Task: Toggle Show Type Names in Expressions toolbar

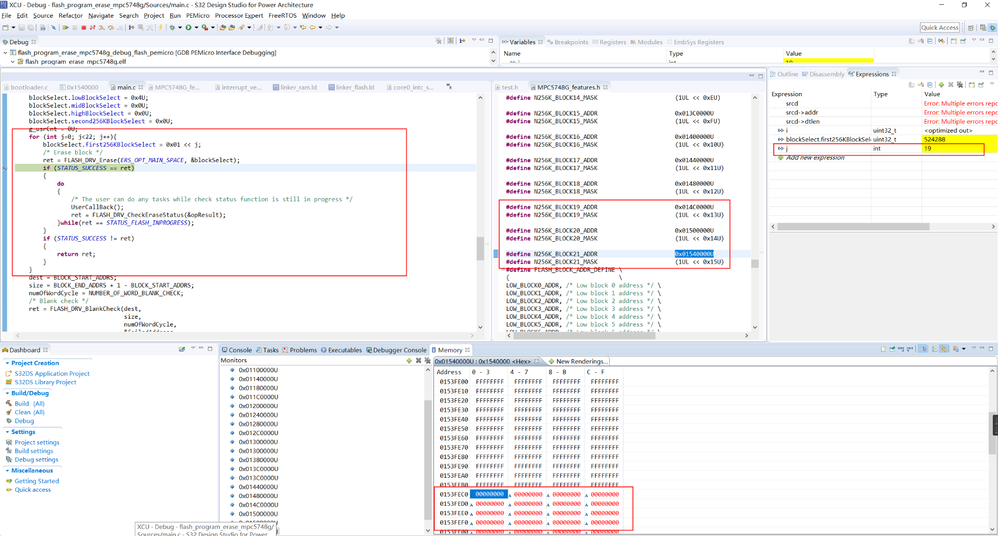Action: coord(921,85)
